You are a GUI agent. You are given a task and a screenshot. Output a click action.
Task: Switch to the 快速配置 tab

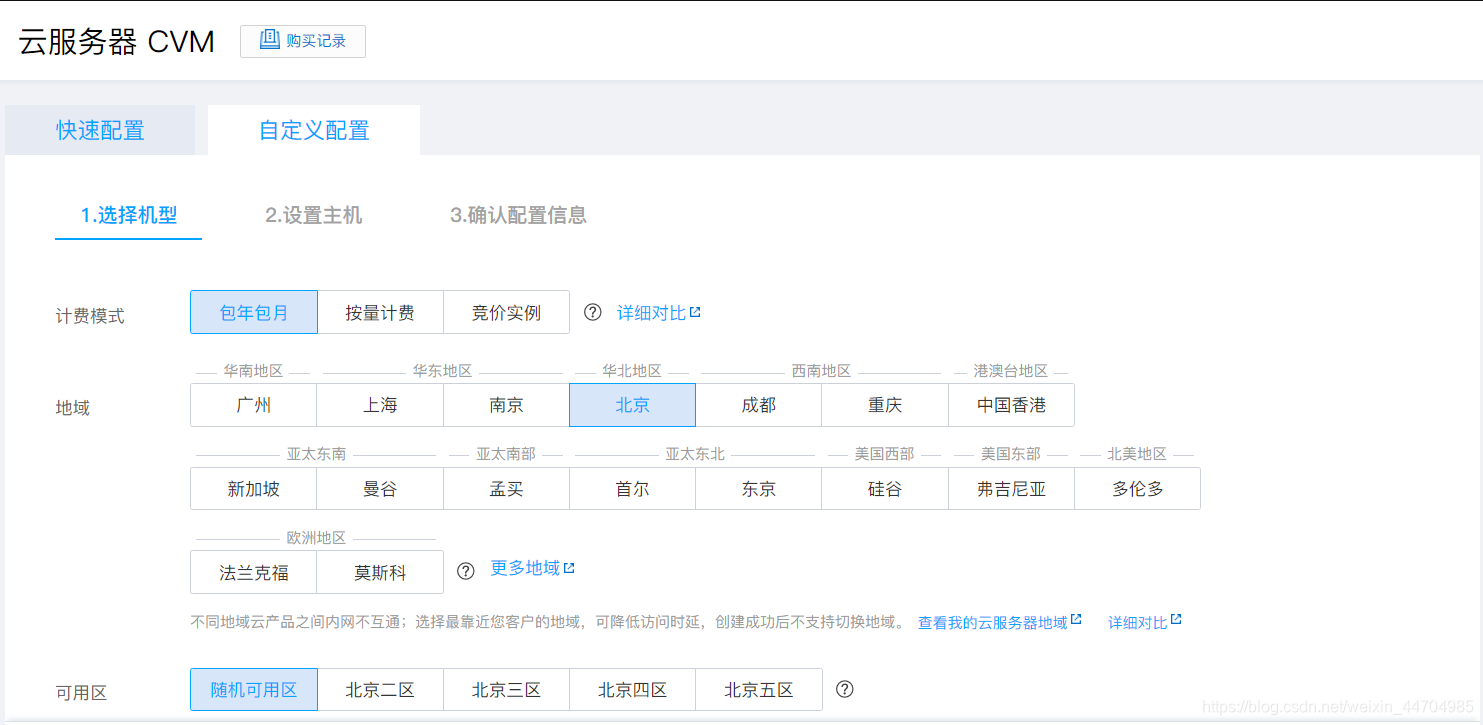100,130
